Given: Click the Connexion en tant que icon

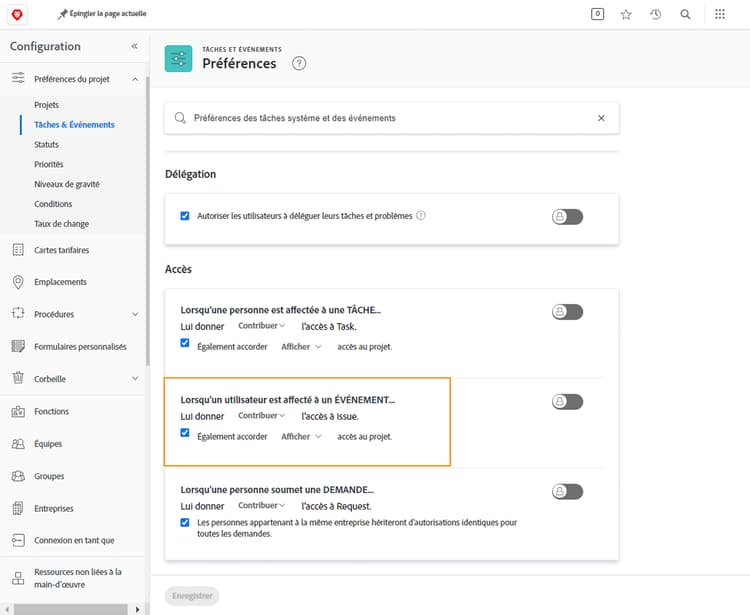Looking at the screenshot, I should click(18, 540).
